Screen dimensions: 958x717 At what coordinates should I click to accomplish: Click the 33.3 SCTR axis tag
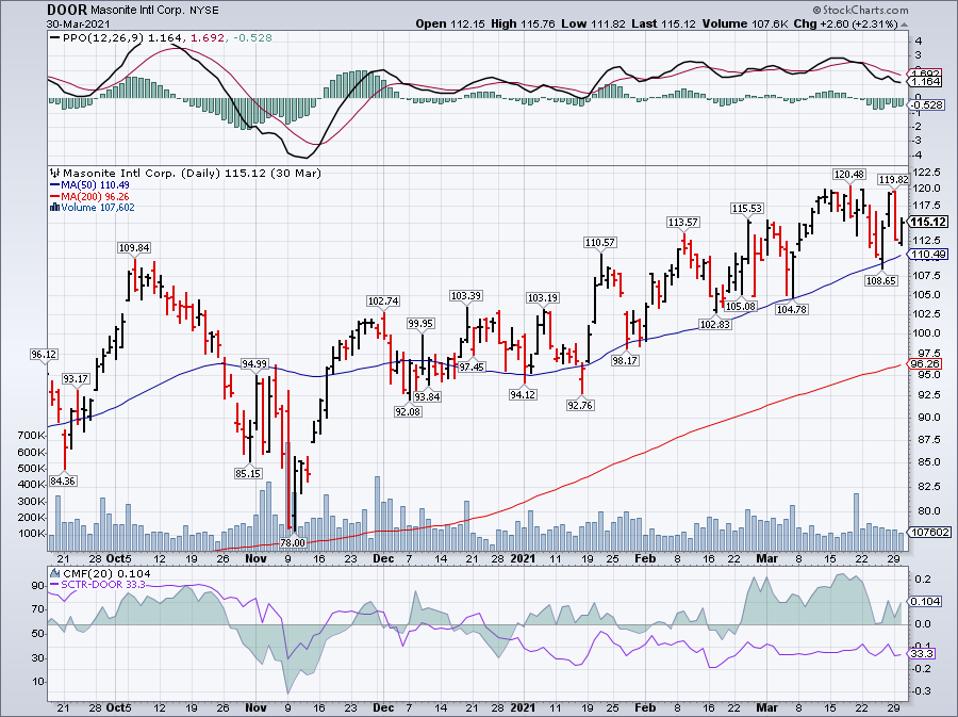(x=923, y=654)
